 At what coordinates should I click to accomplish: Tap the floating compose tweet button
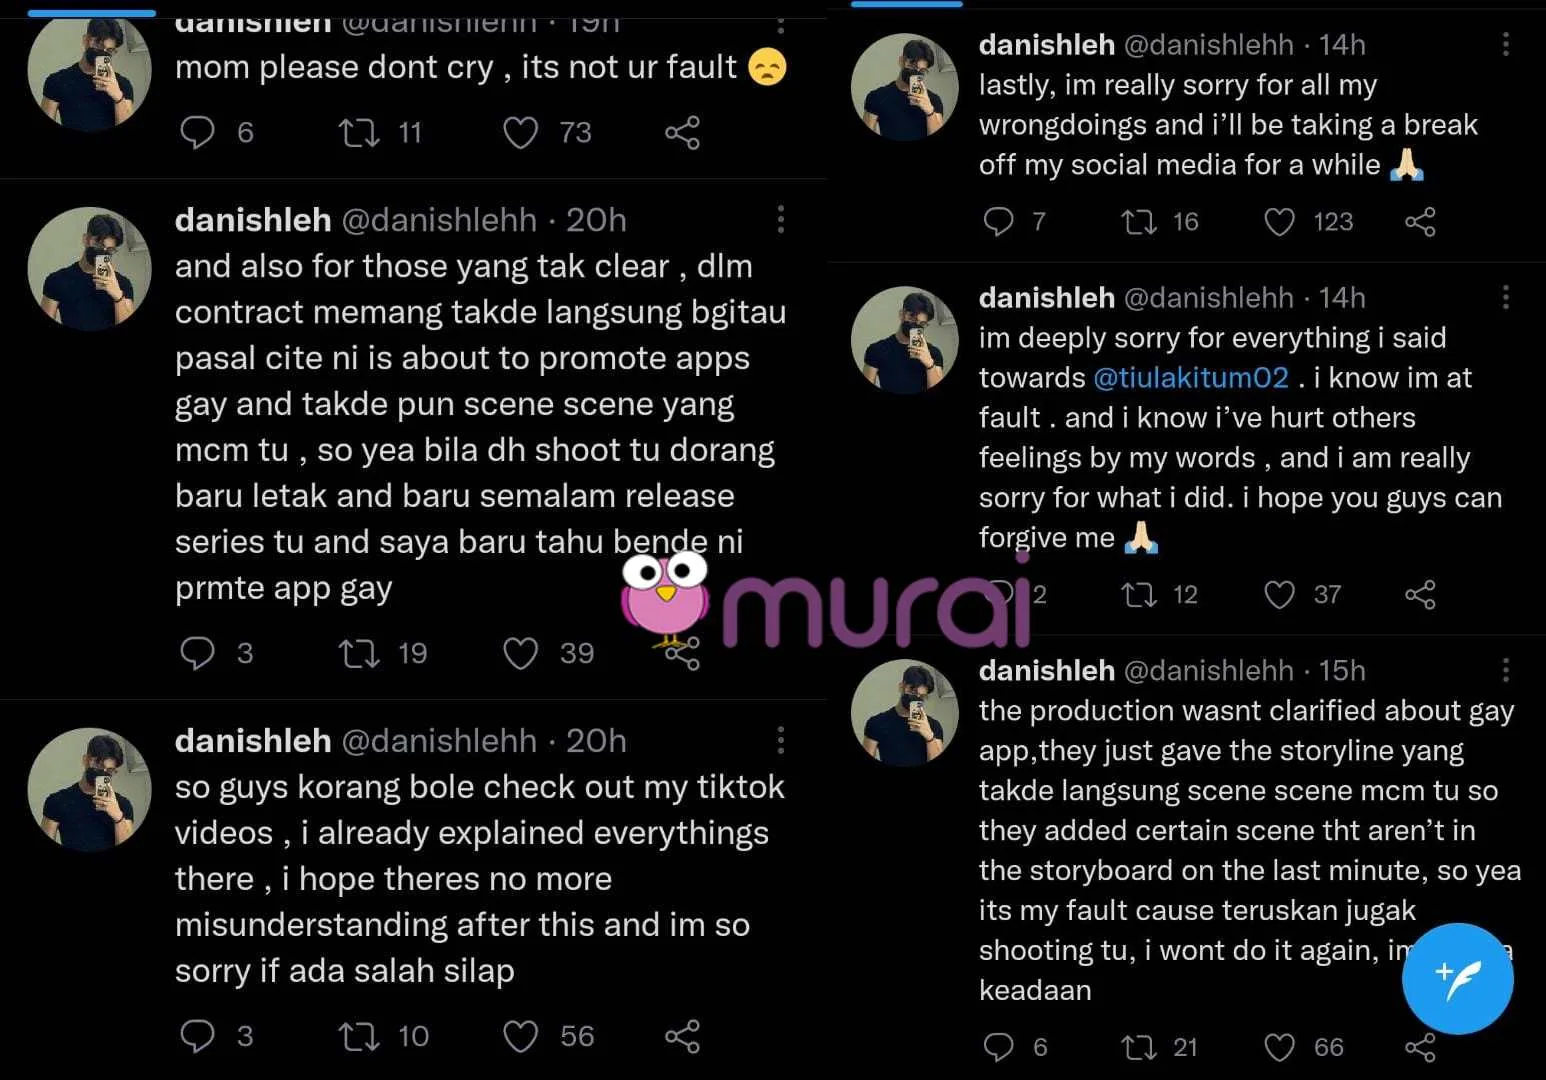click(x=1457, y=977)
